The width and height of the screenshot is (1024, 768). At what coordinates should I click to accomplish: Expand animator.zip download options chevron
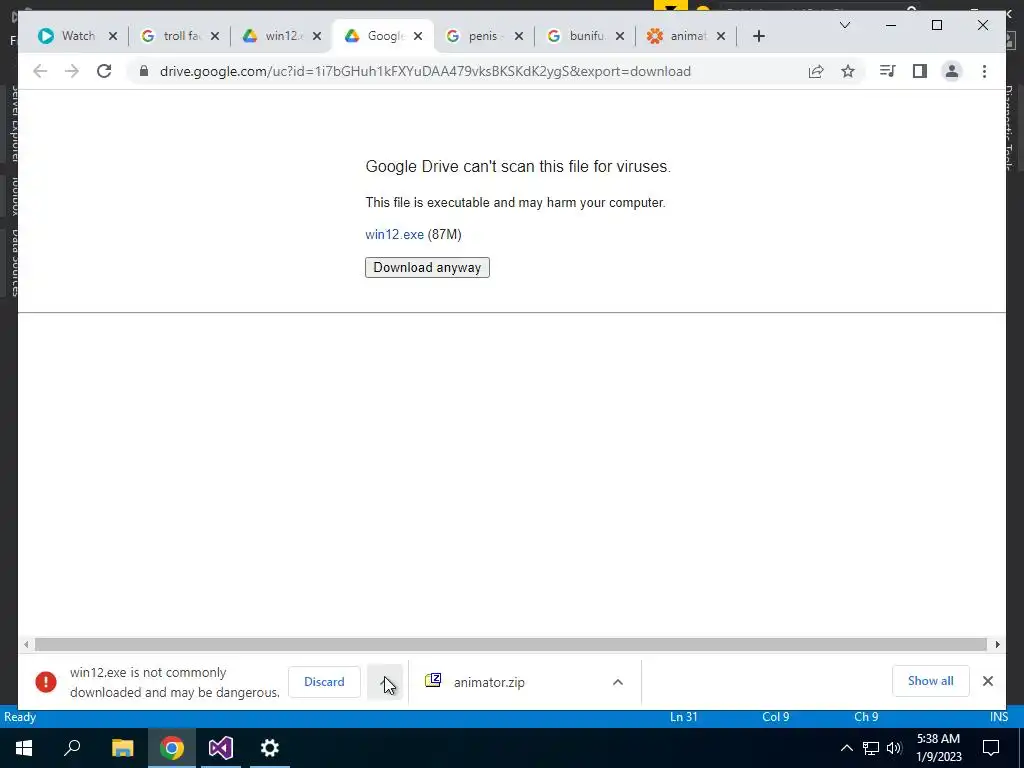tap(618, 682)
